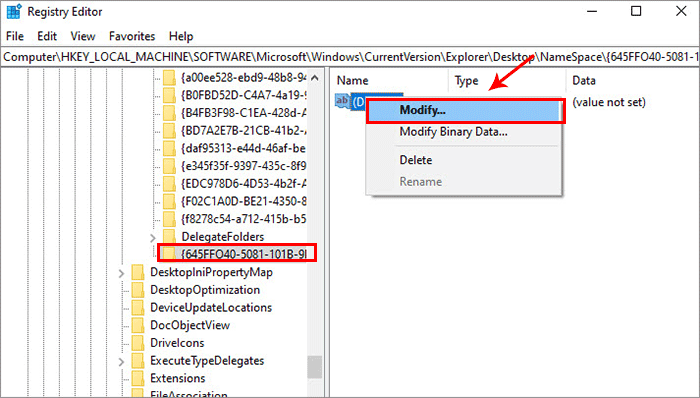Click folder icon of {645FFO40-5081 key
This screenshot has height=398, width=700.
[x=169, y=254]
